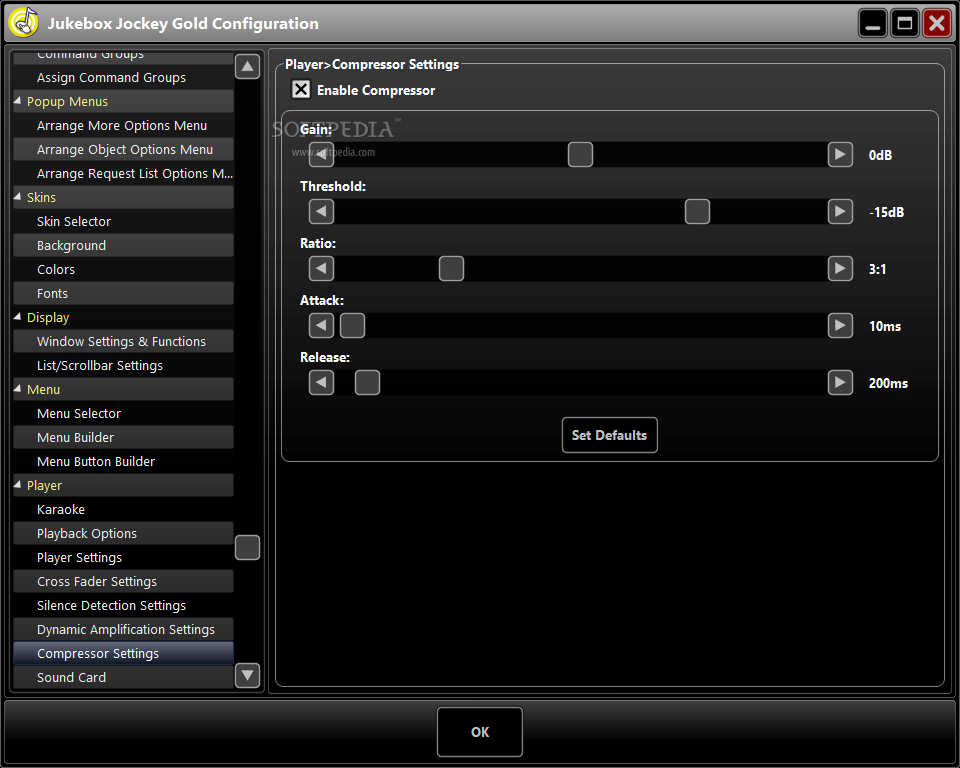Select the Threshold slider handle
This screenshot has height=768, width=960.
coord(697,211)
